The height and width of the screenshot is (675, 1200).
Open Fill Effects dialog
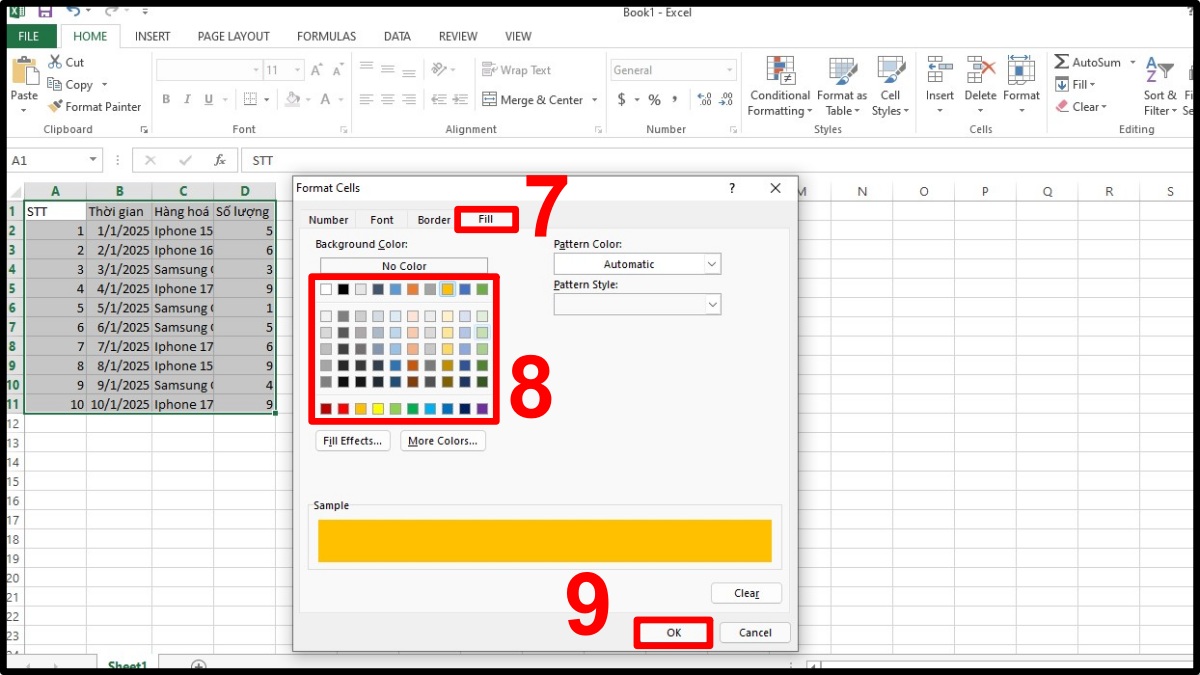(x=351, y=441)
